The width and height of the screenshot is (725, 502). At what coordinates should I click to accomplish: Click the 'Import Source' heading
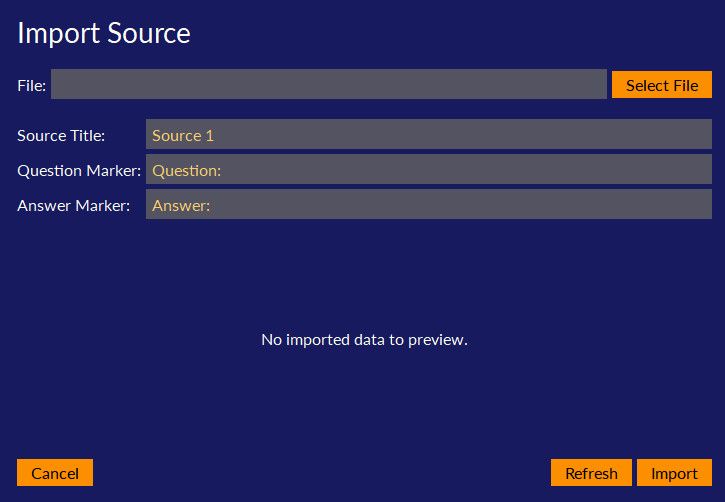point(104,33)
